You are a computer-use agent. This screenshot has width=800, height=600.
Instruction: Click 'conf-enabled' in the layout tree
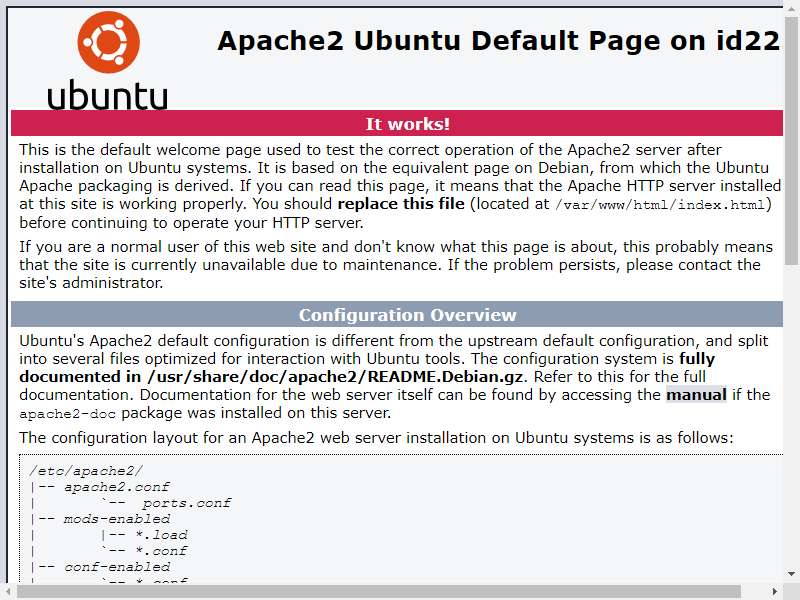coord(117,567)
